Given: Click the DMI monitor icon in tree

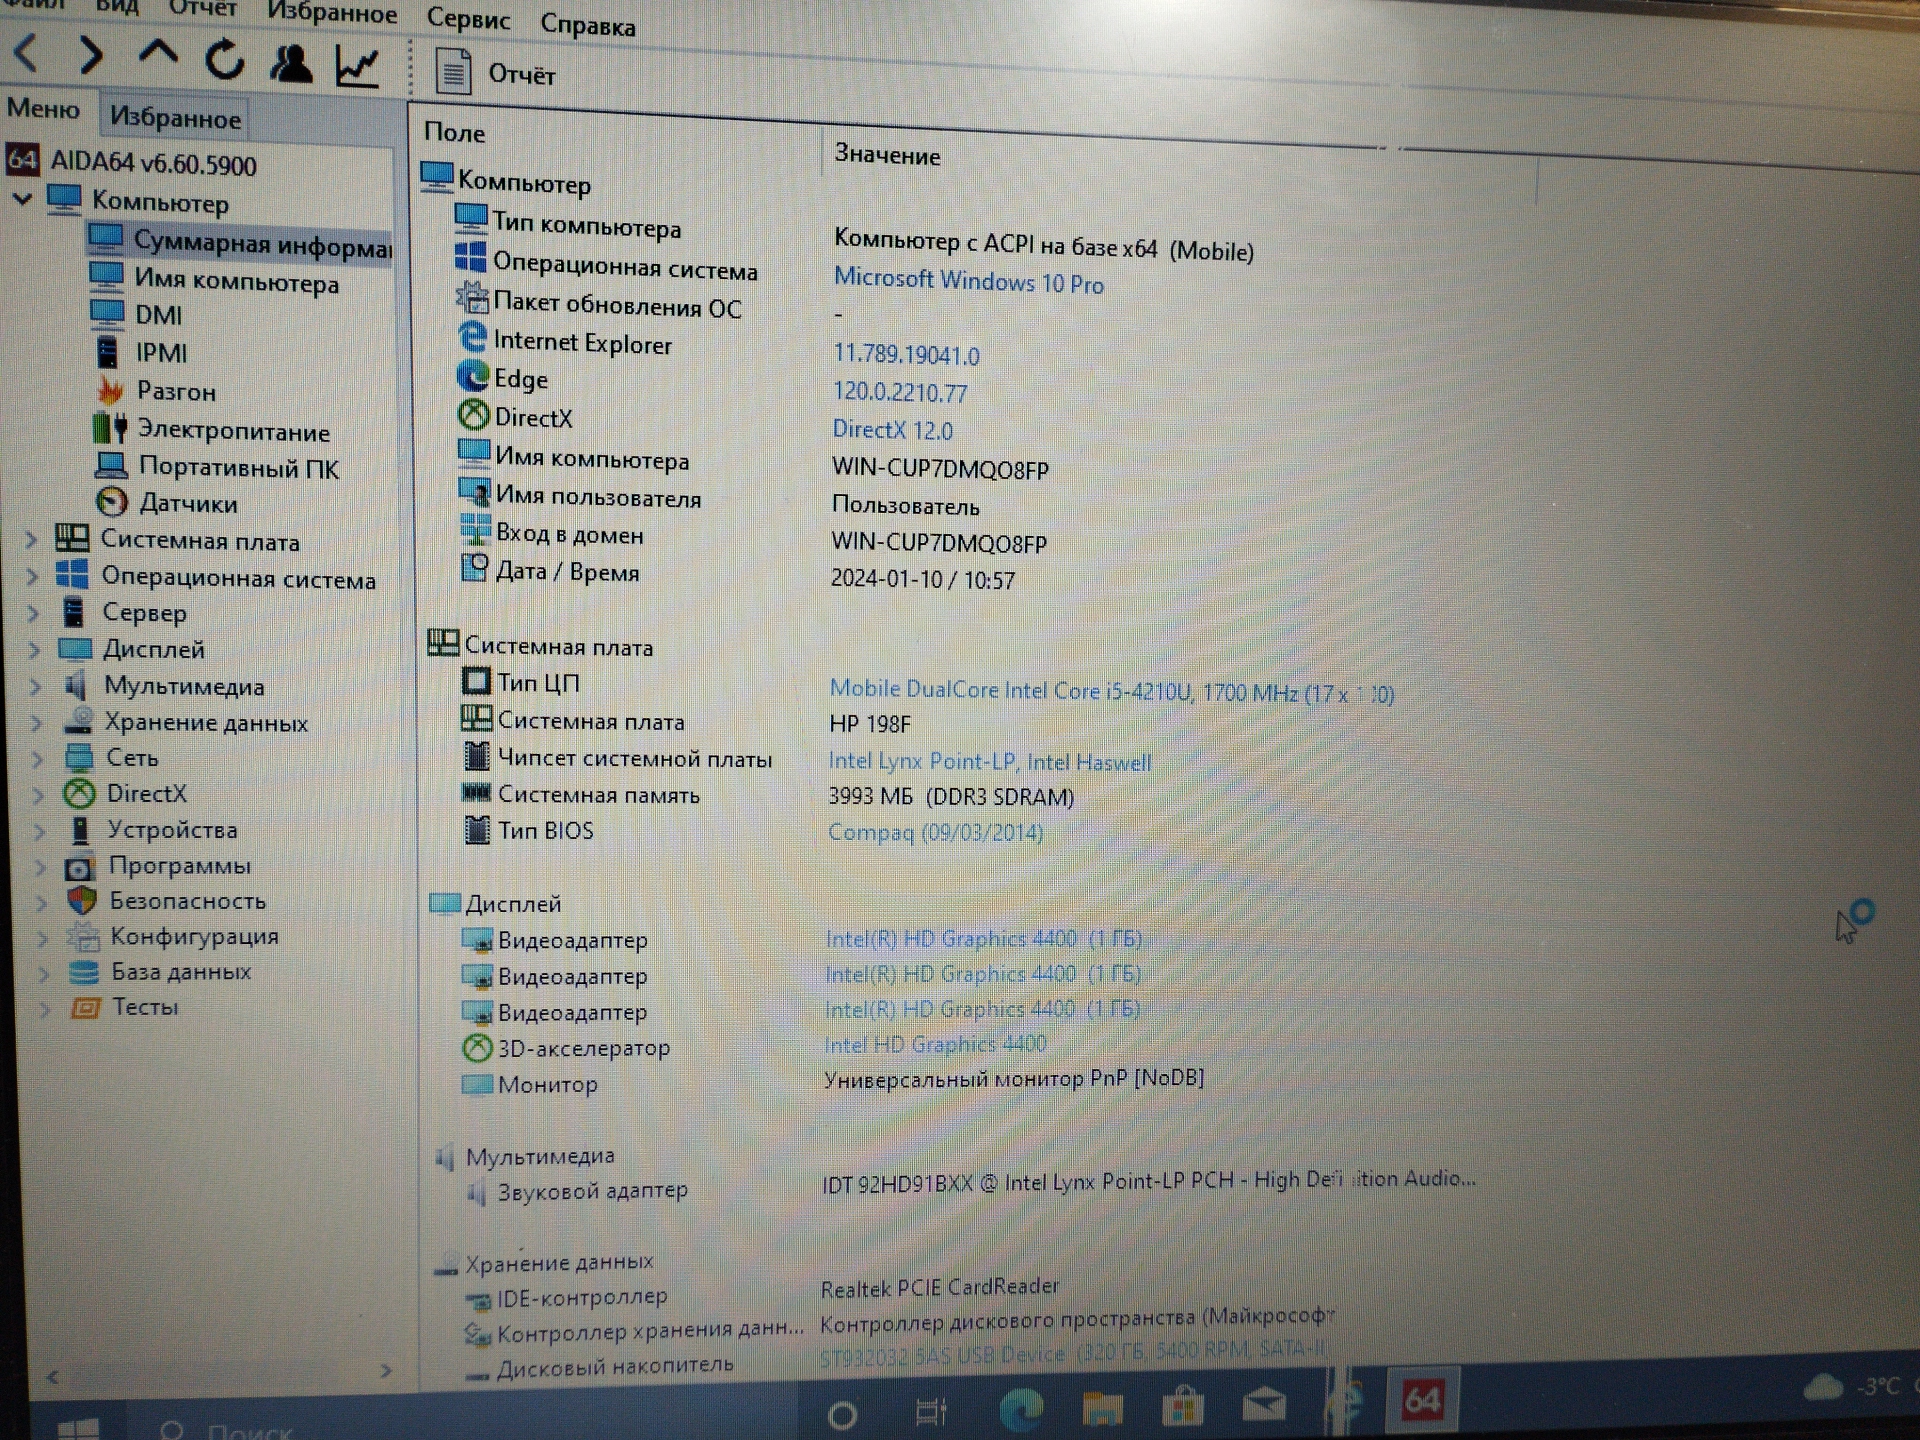Looking at the screenshot, I should pyautogui.click(x=106, y=313).
